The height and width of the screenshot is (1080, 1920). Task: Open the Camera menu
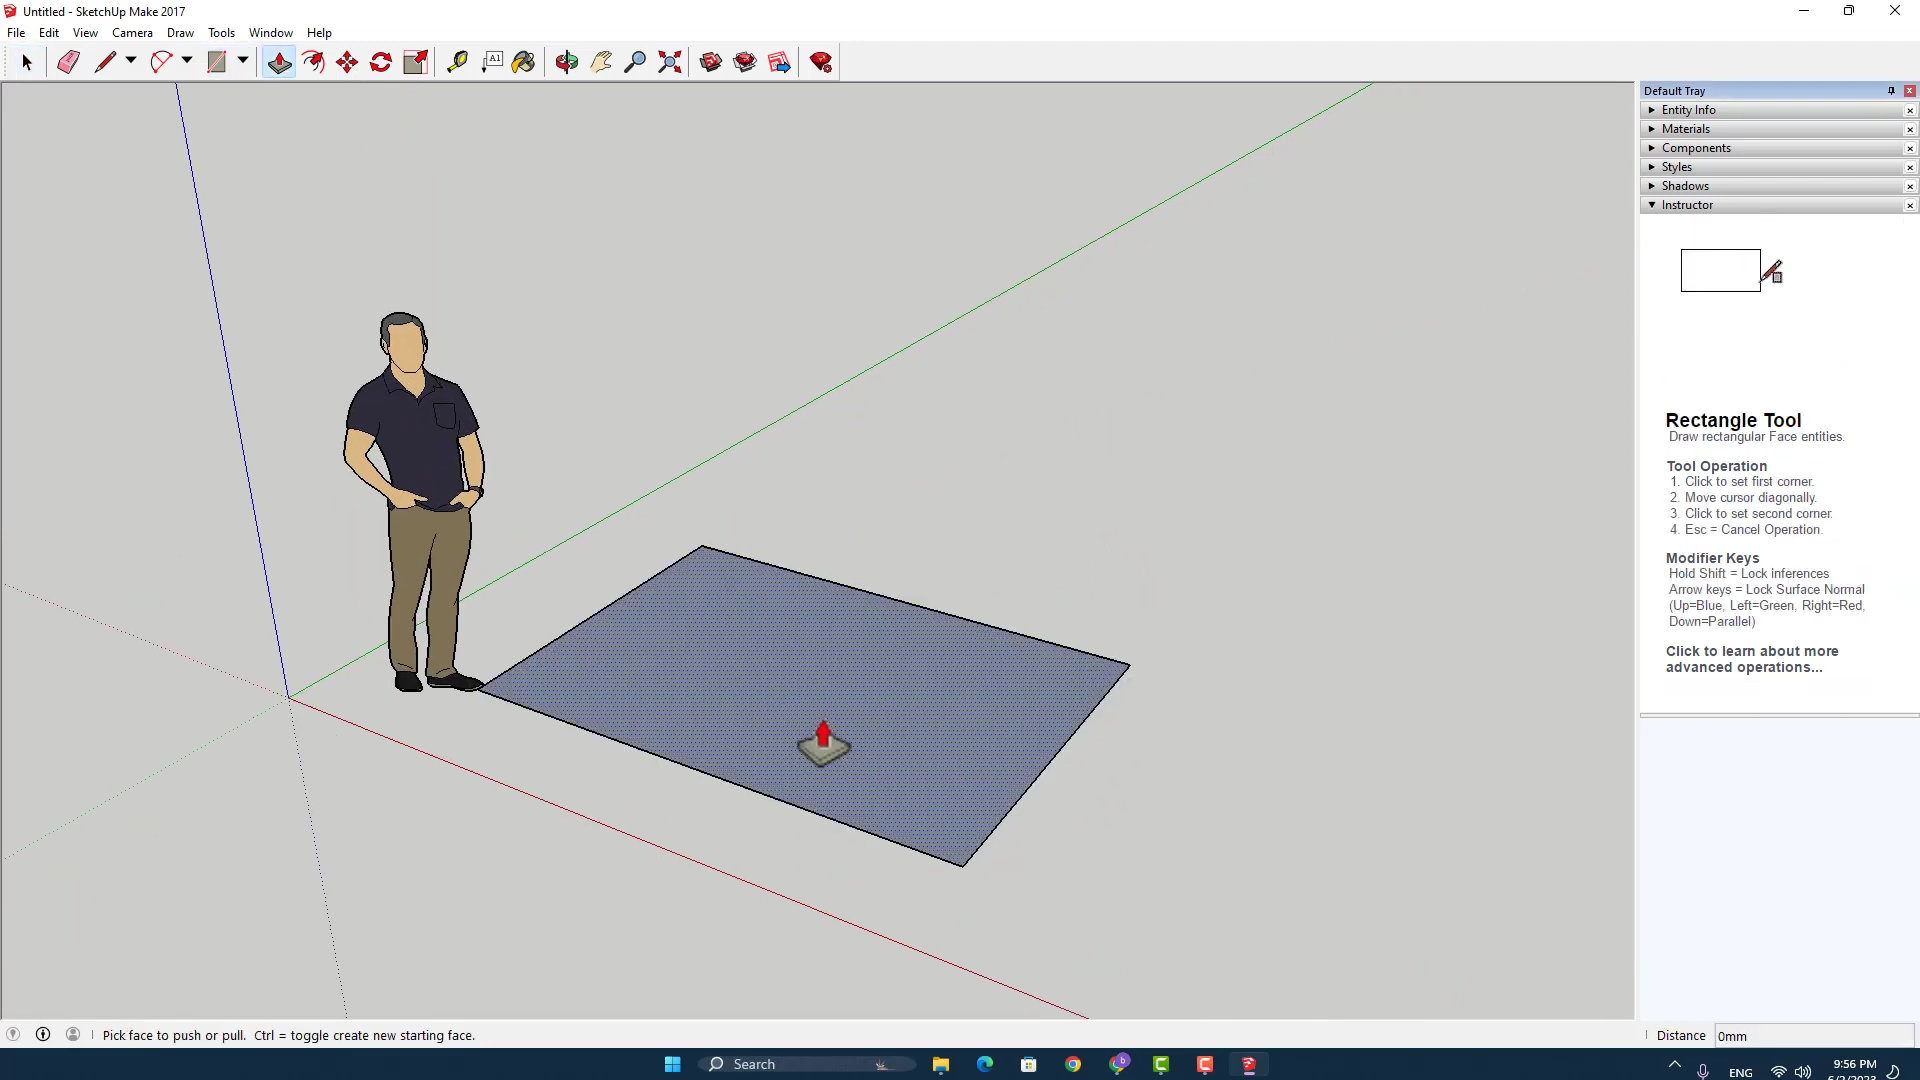pos(132,33)
